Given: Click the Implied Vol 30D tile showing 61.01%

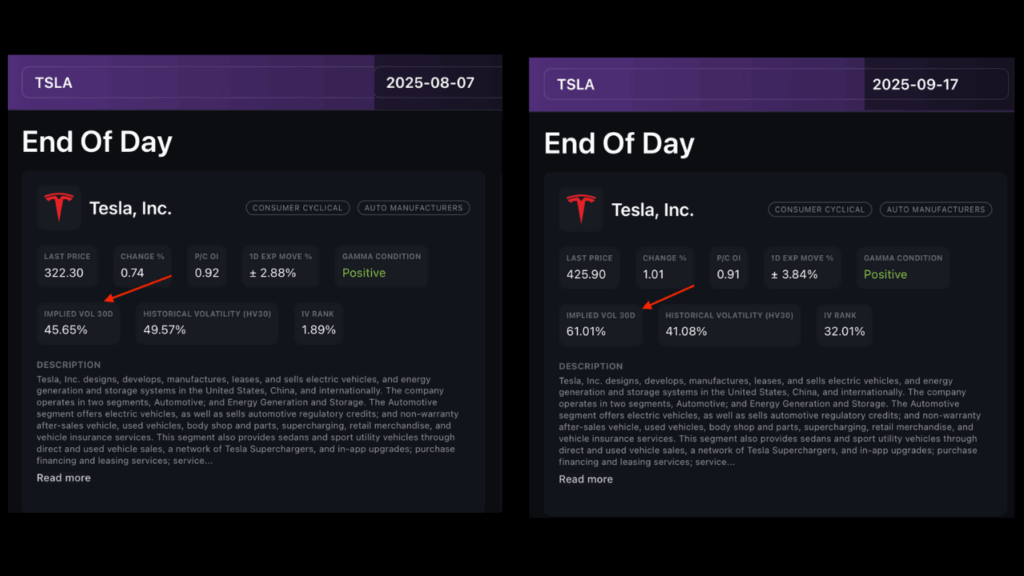Looking at the screenshot, I should click(x=601, y=323).
